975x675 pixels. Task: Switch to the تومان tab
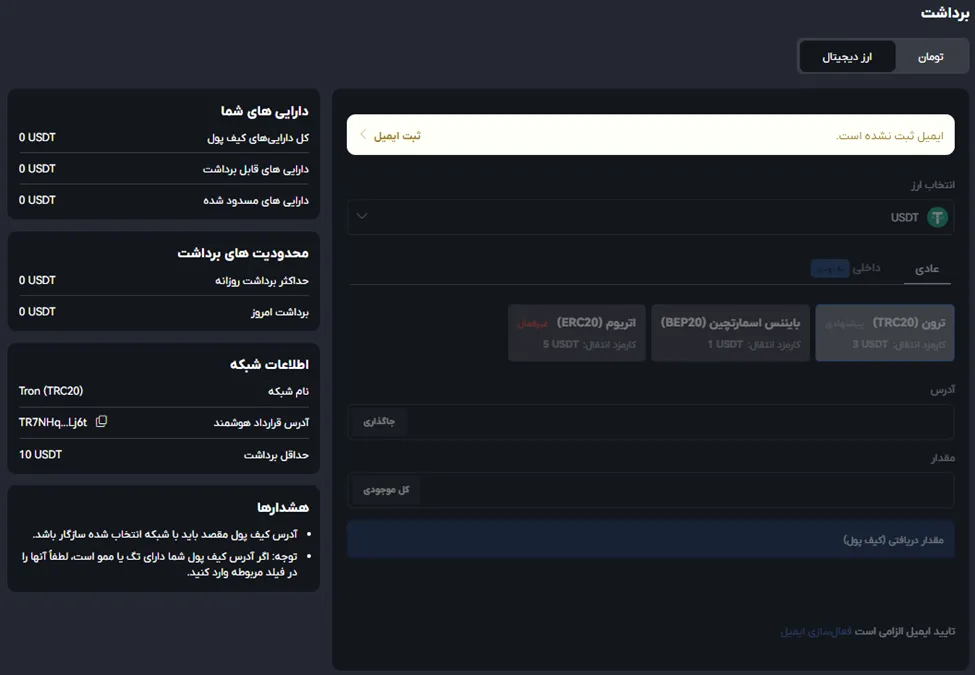coord(931,57)
